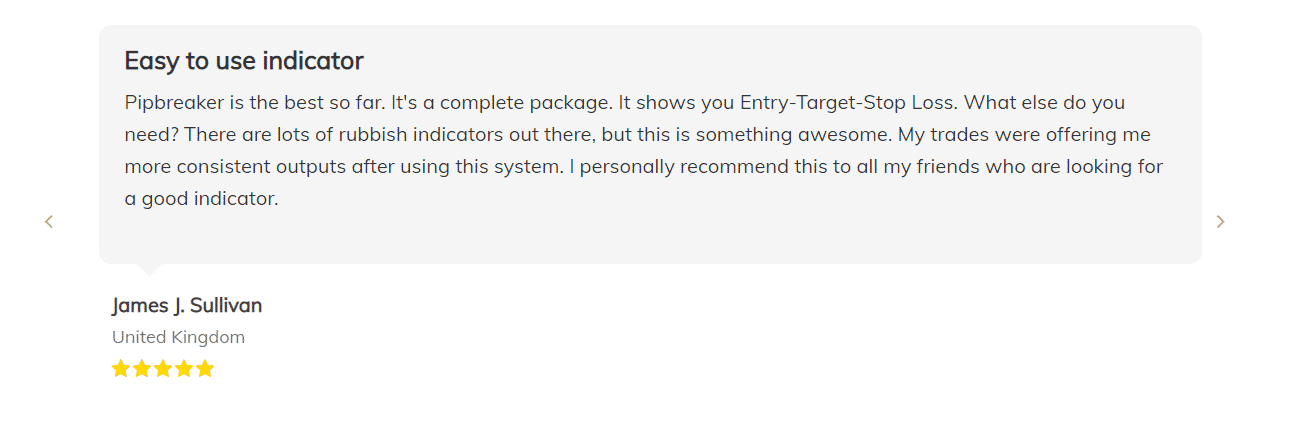Click the "Entry-Target-Stop Loss" phrase
1297x442 pixels.
pos(848,103)
